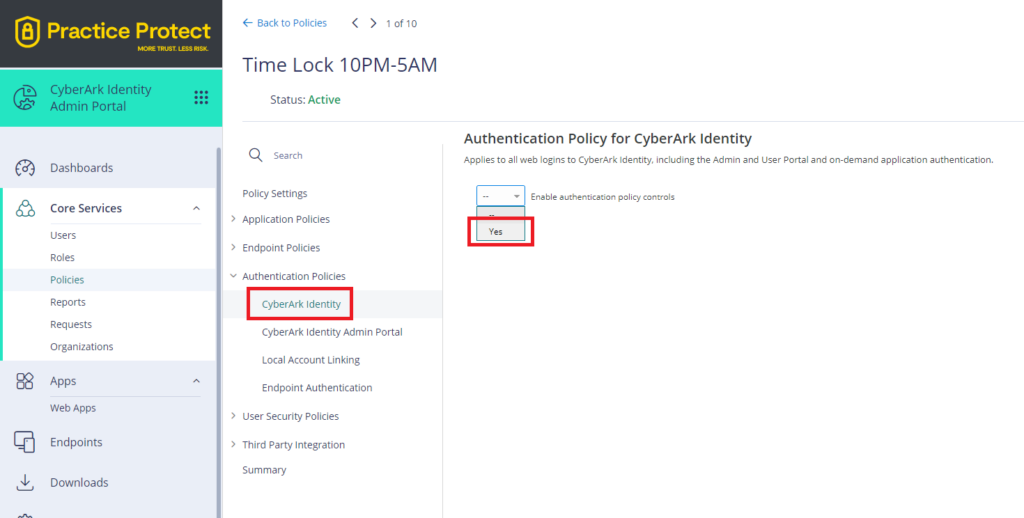Click the Core Services icon
The image size is (1024, 518).
coord(25,208)
